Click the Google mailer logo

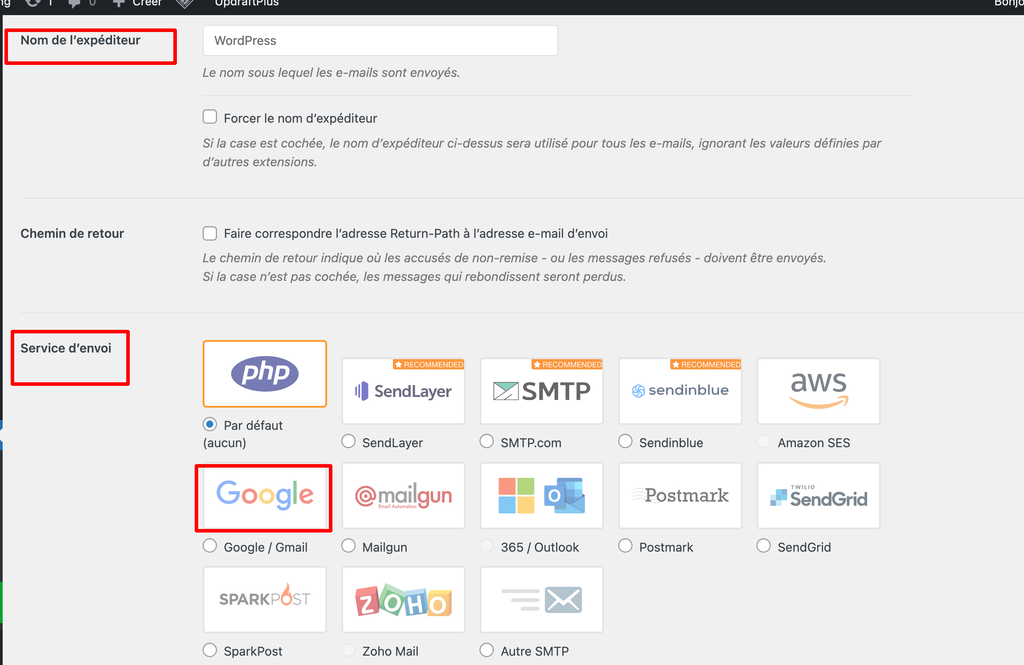[263, 495]
